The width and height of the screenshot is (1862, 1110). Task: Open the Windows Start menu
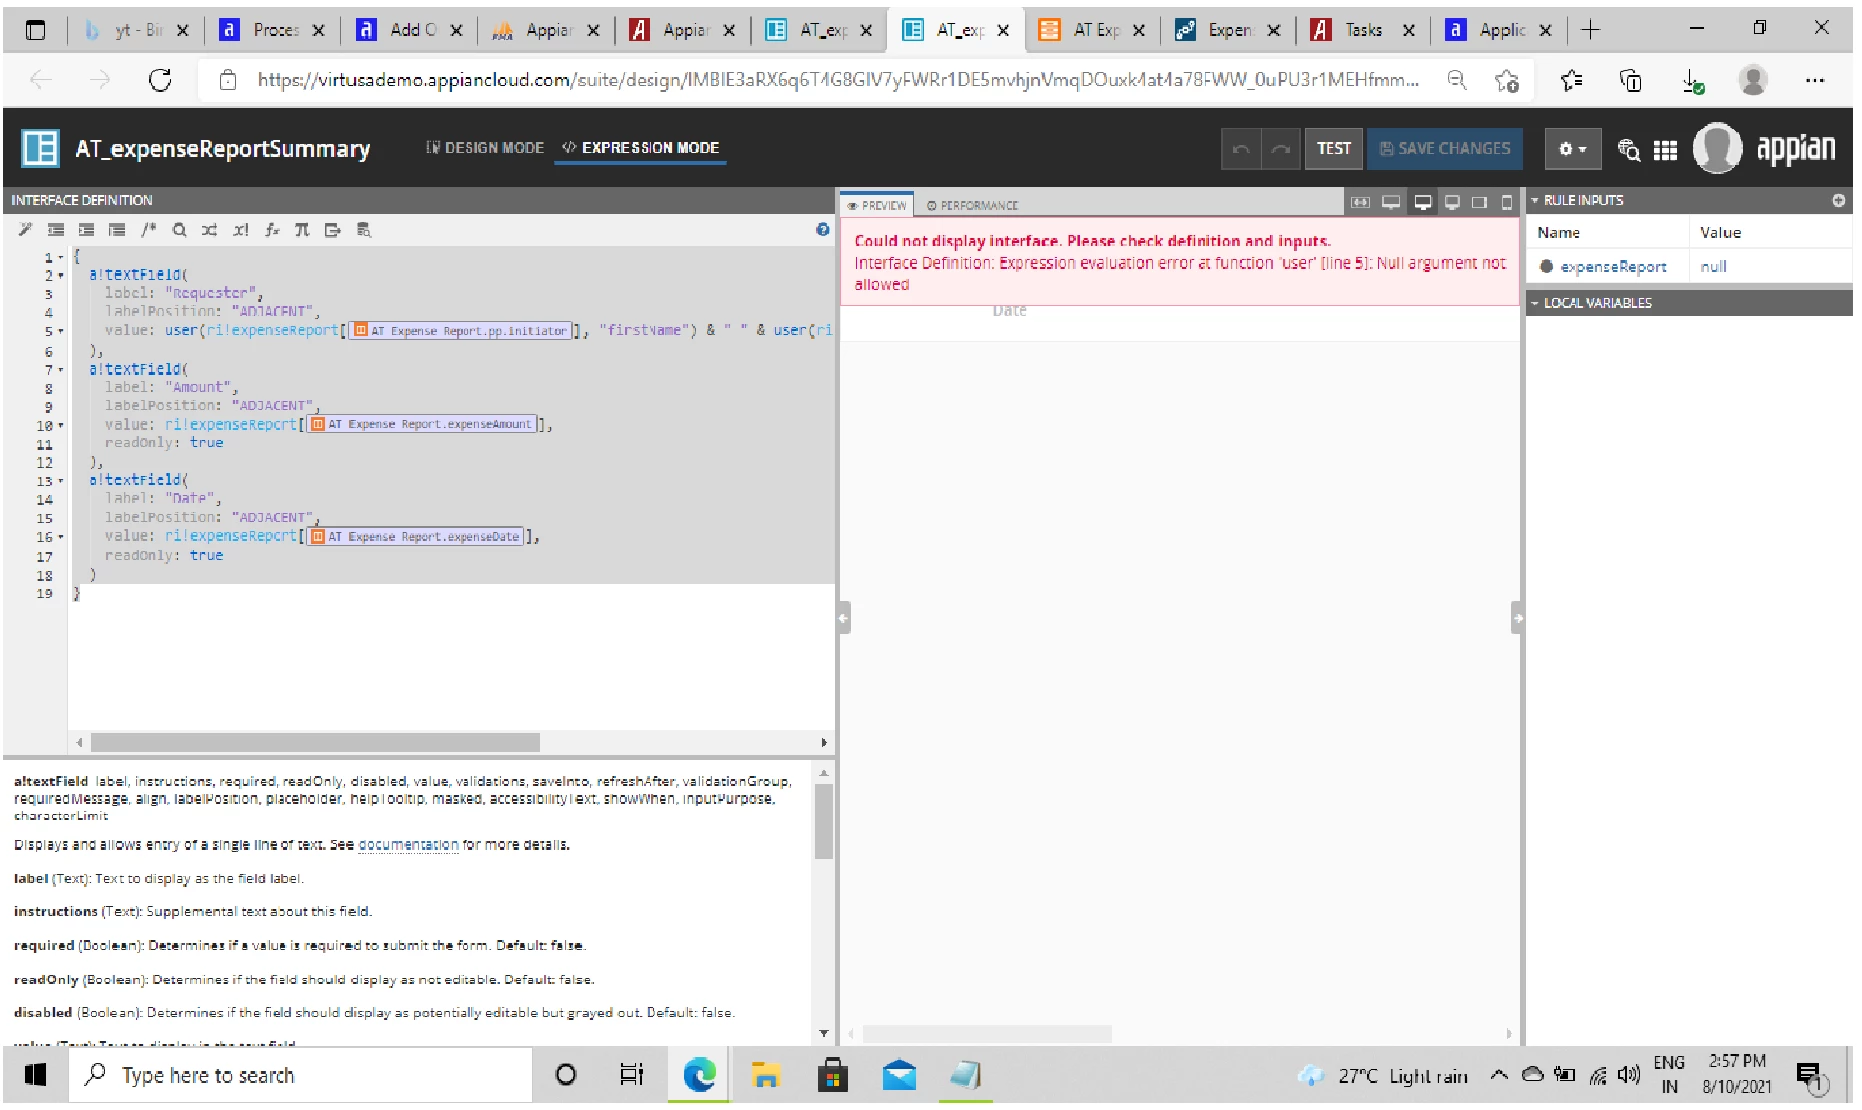point(35,1075)
